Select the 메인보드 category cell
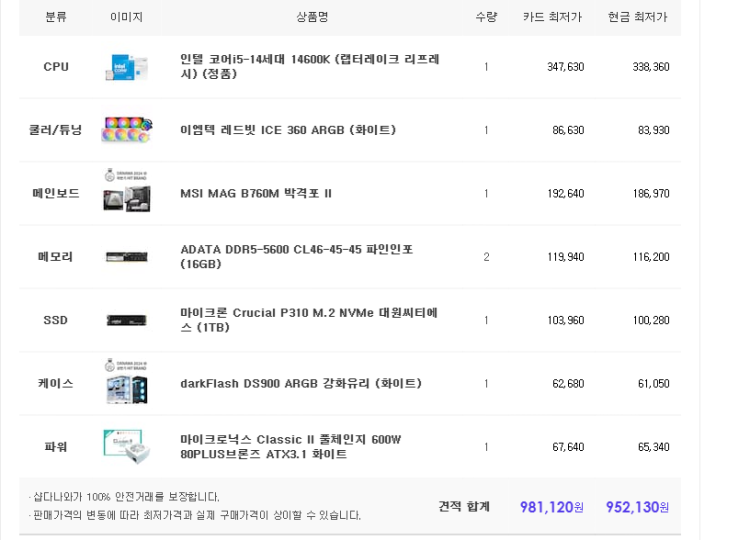 [x=56, y=193]
